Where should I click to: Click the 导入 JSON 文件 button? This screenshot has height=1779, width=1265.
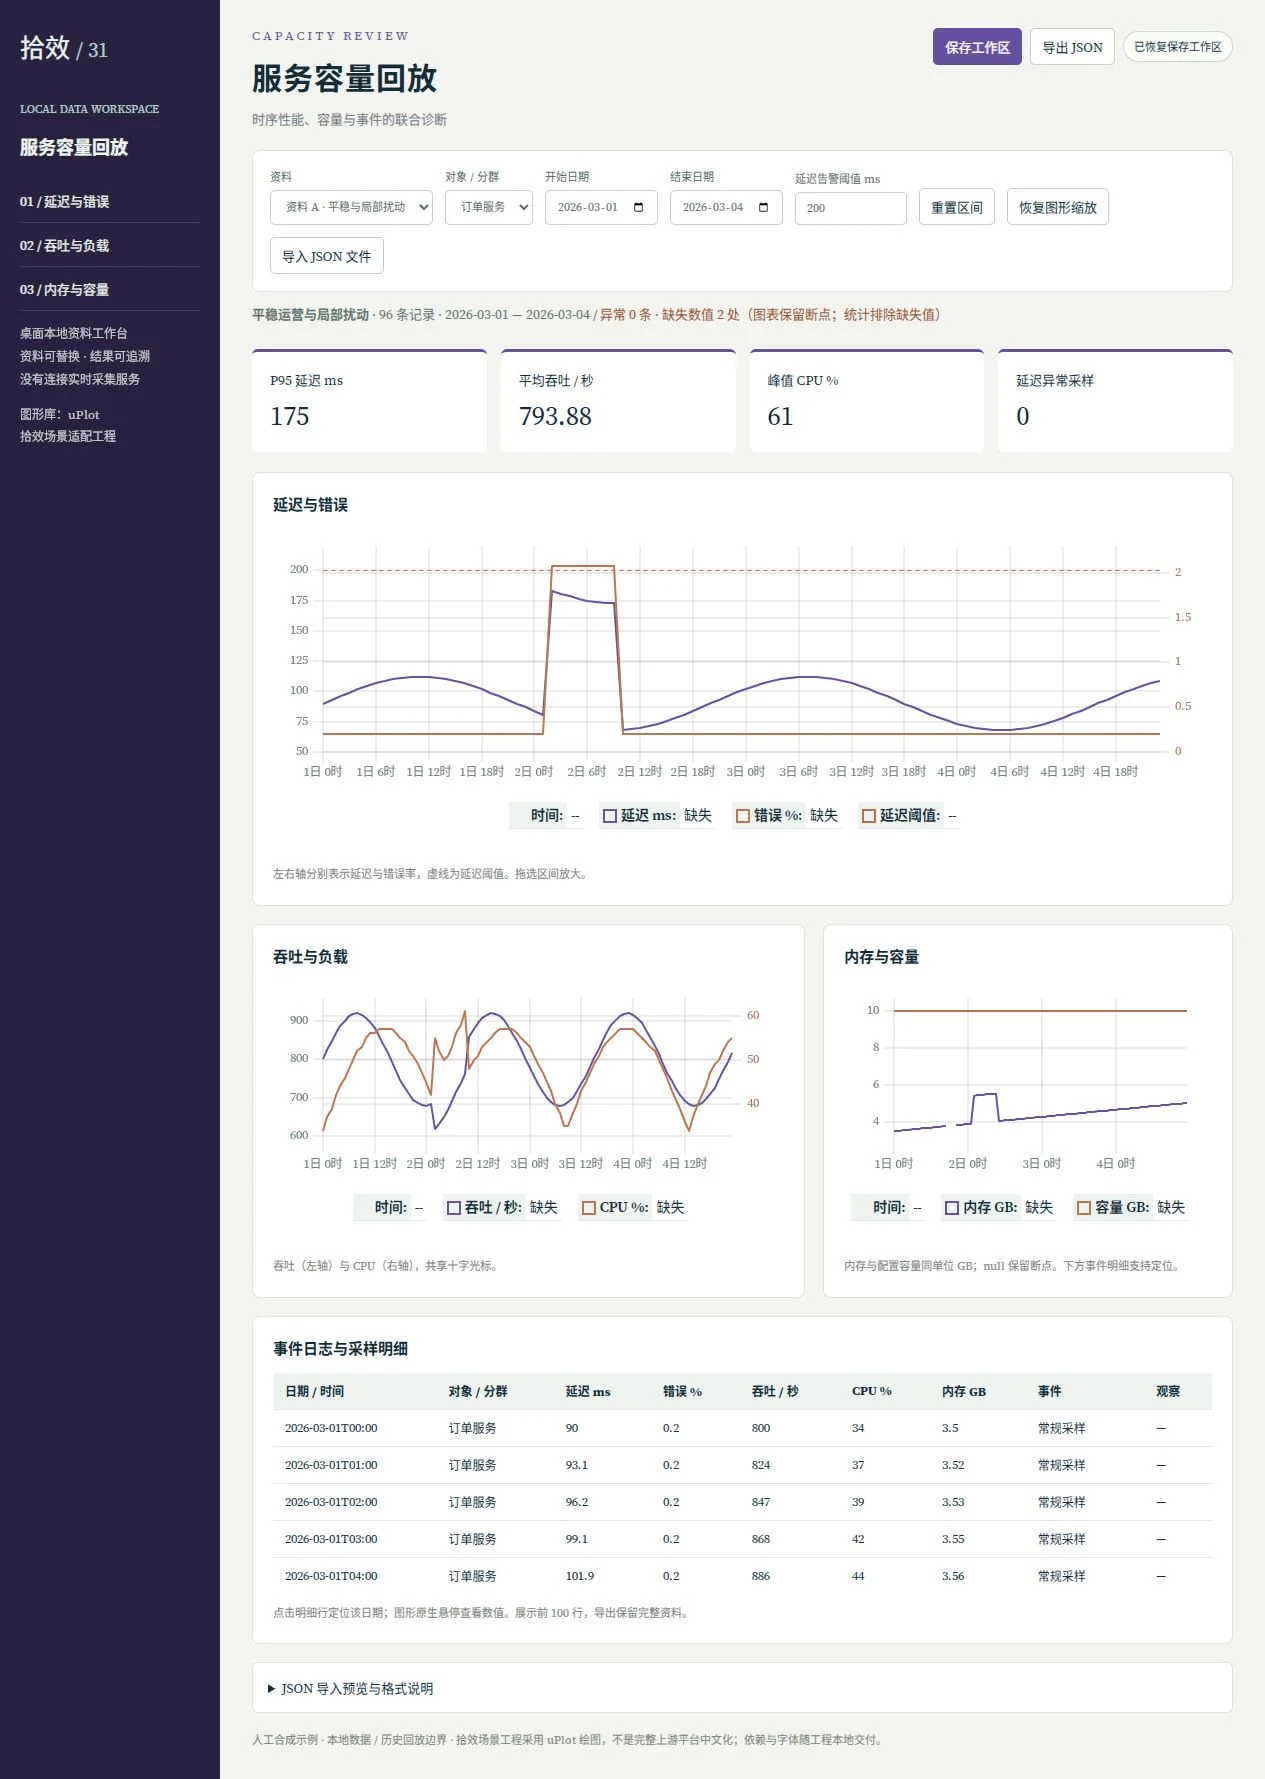327,256
